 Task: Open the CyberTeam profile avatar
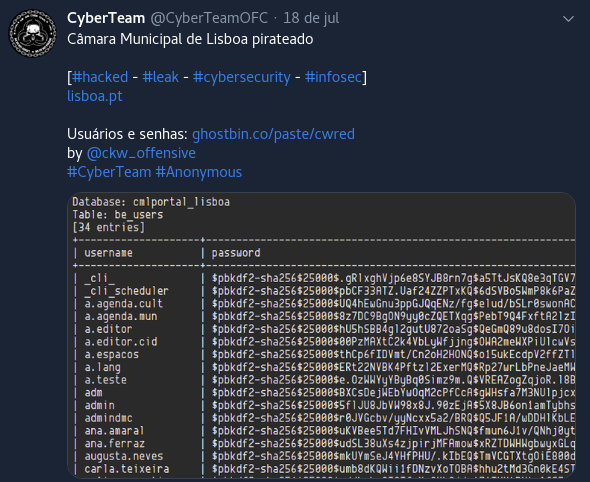tap(33, 33)
